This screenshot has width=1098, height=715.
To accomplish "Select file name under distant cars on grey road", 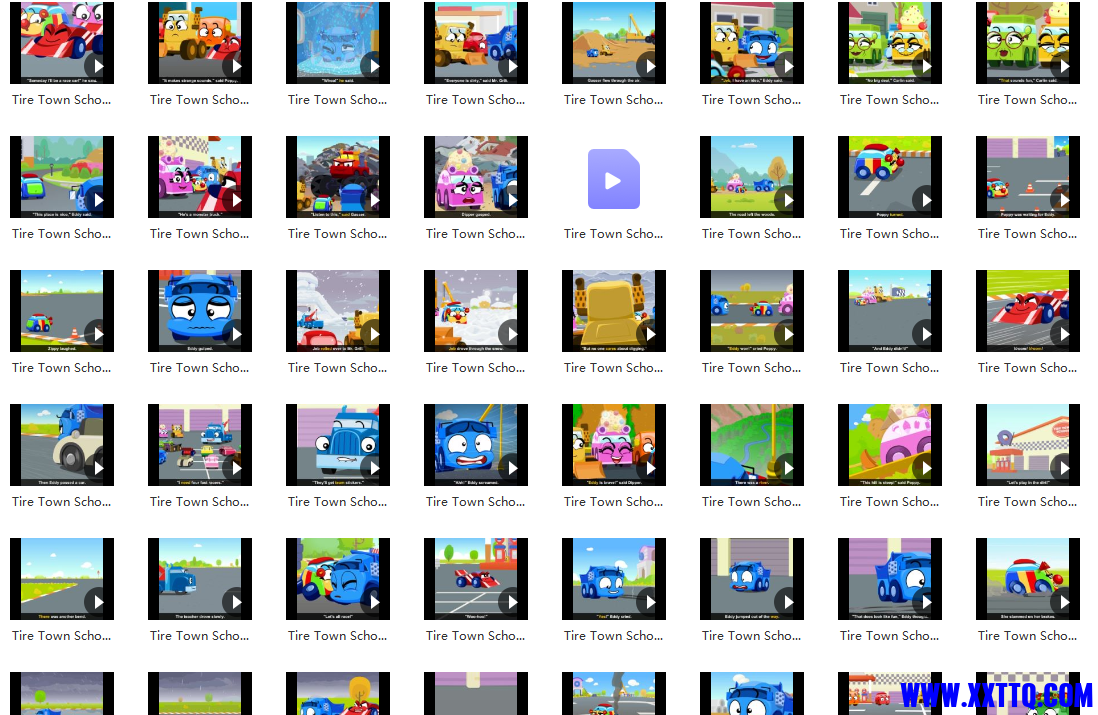I will [x=889, y=368].
